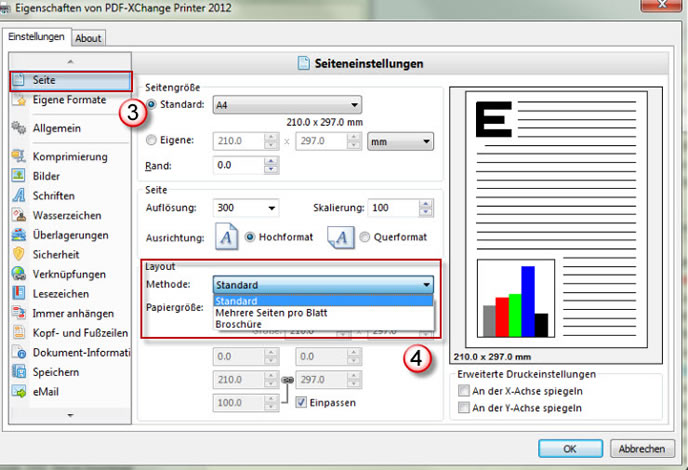This screenshot has width=688, height=470.
Task: Click the Rand margin input field
Action: (x=239, y=165)
